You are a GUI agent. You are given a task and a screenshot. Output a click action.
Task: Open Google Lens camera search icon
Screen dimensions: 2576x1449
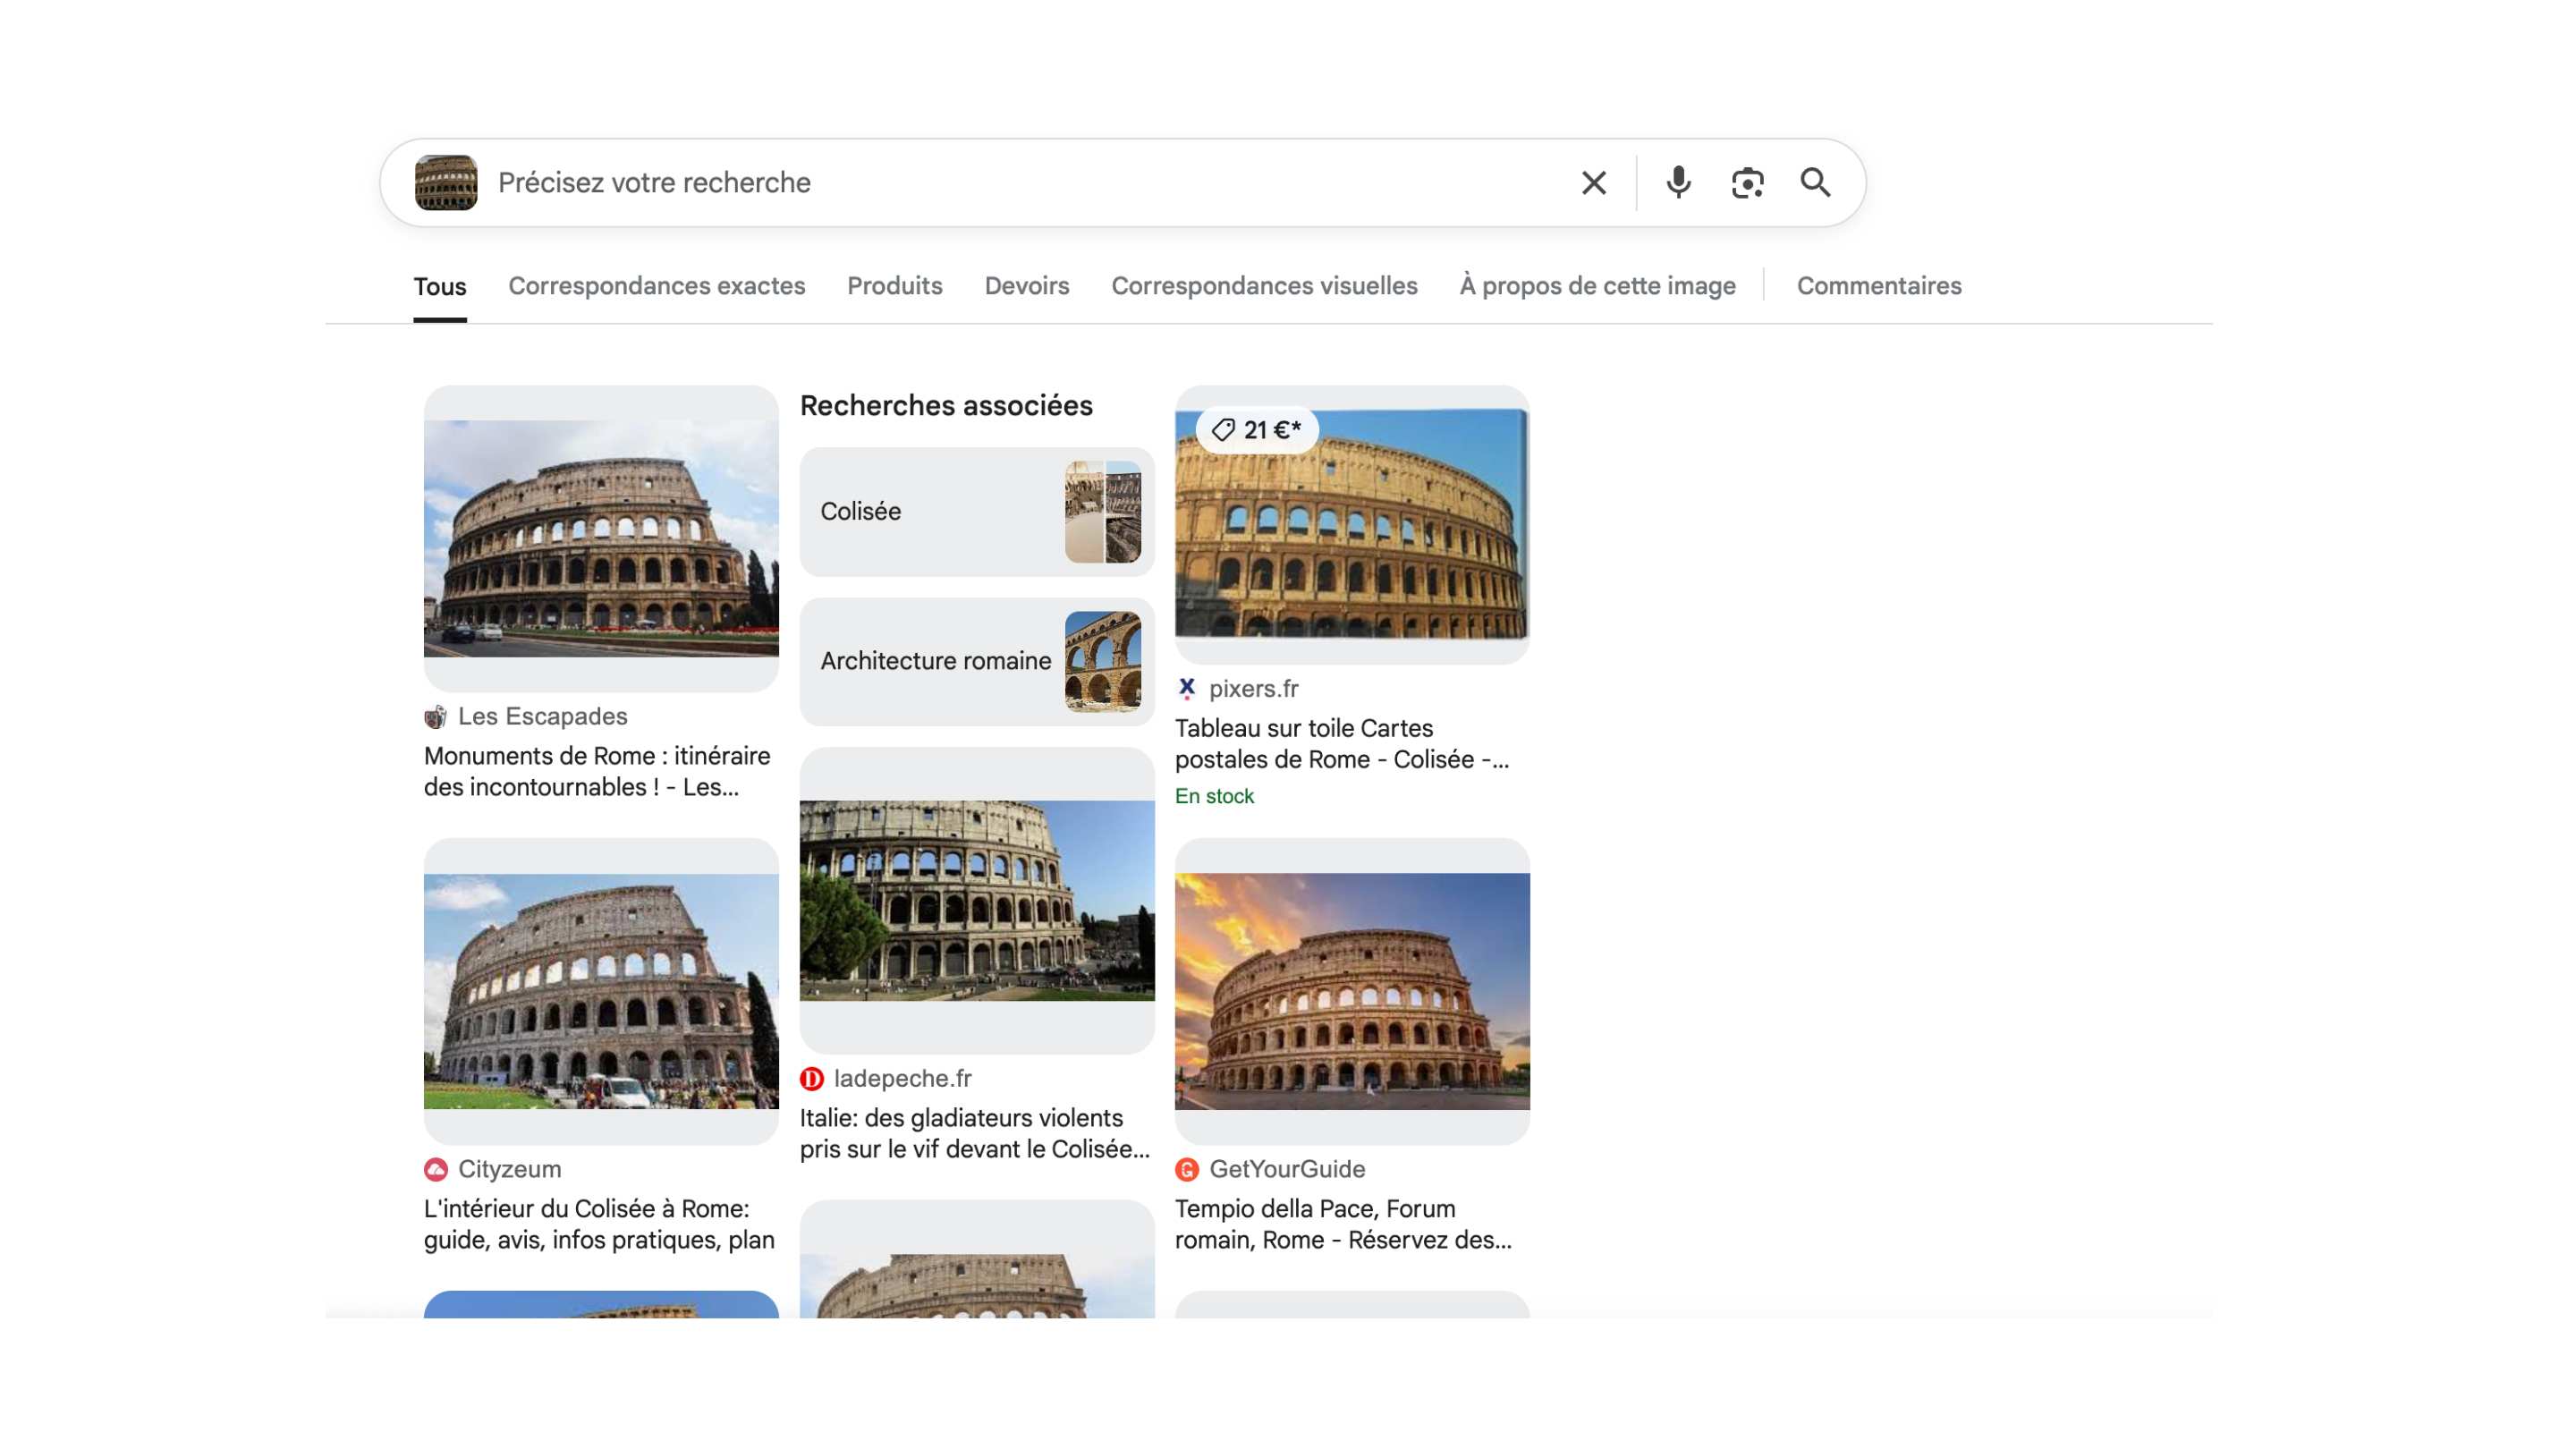(x=1747, y=183)
